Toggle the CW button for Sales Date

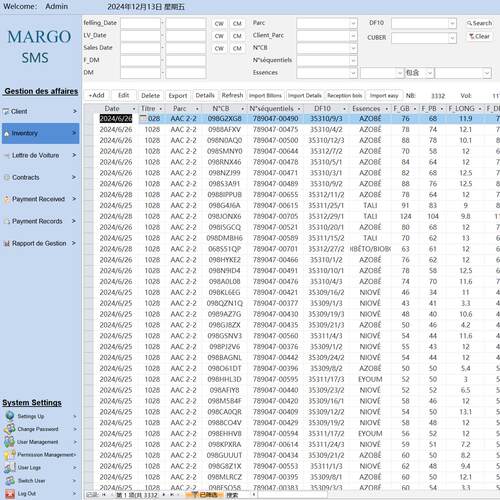pos(219,48)
